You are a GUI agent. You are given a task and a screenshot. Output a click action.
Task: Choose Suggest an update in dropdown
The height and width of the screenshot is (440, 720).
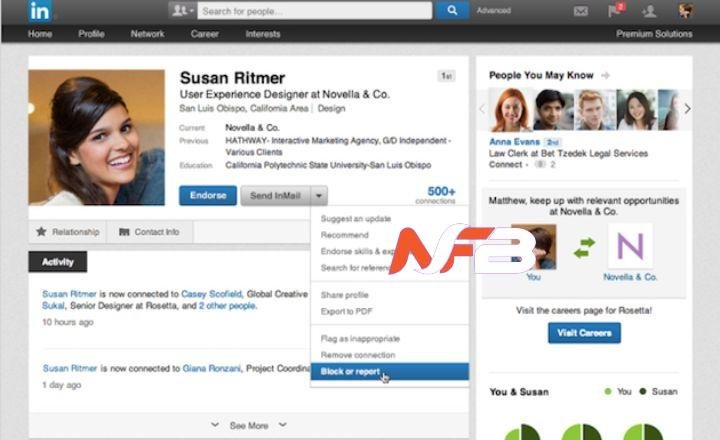(356, 219)
